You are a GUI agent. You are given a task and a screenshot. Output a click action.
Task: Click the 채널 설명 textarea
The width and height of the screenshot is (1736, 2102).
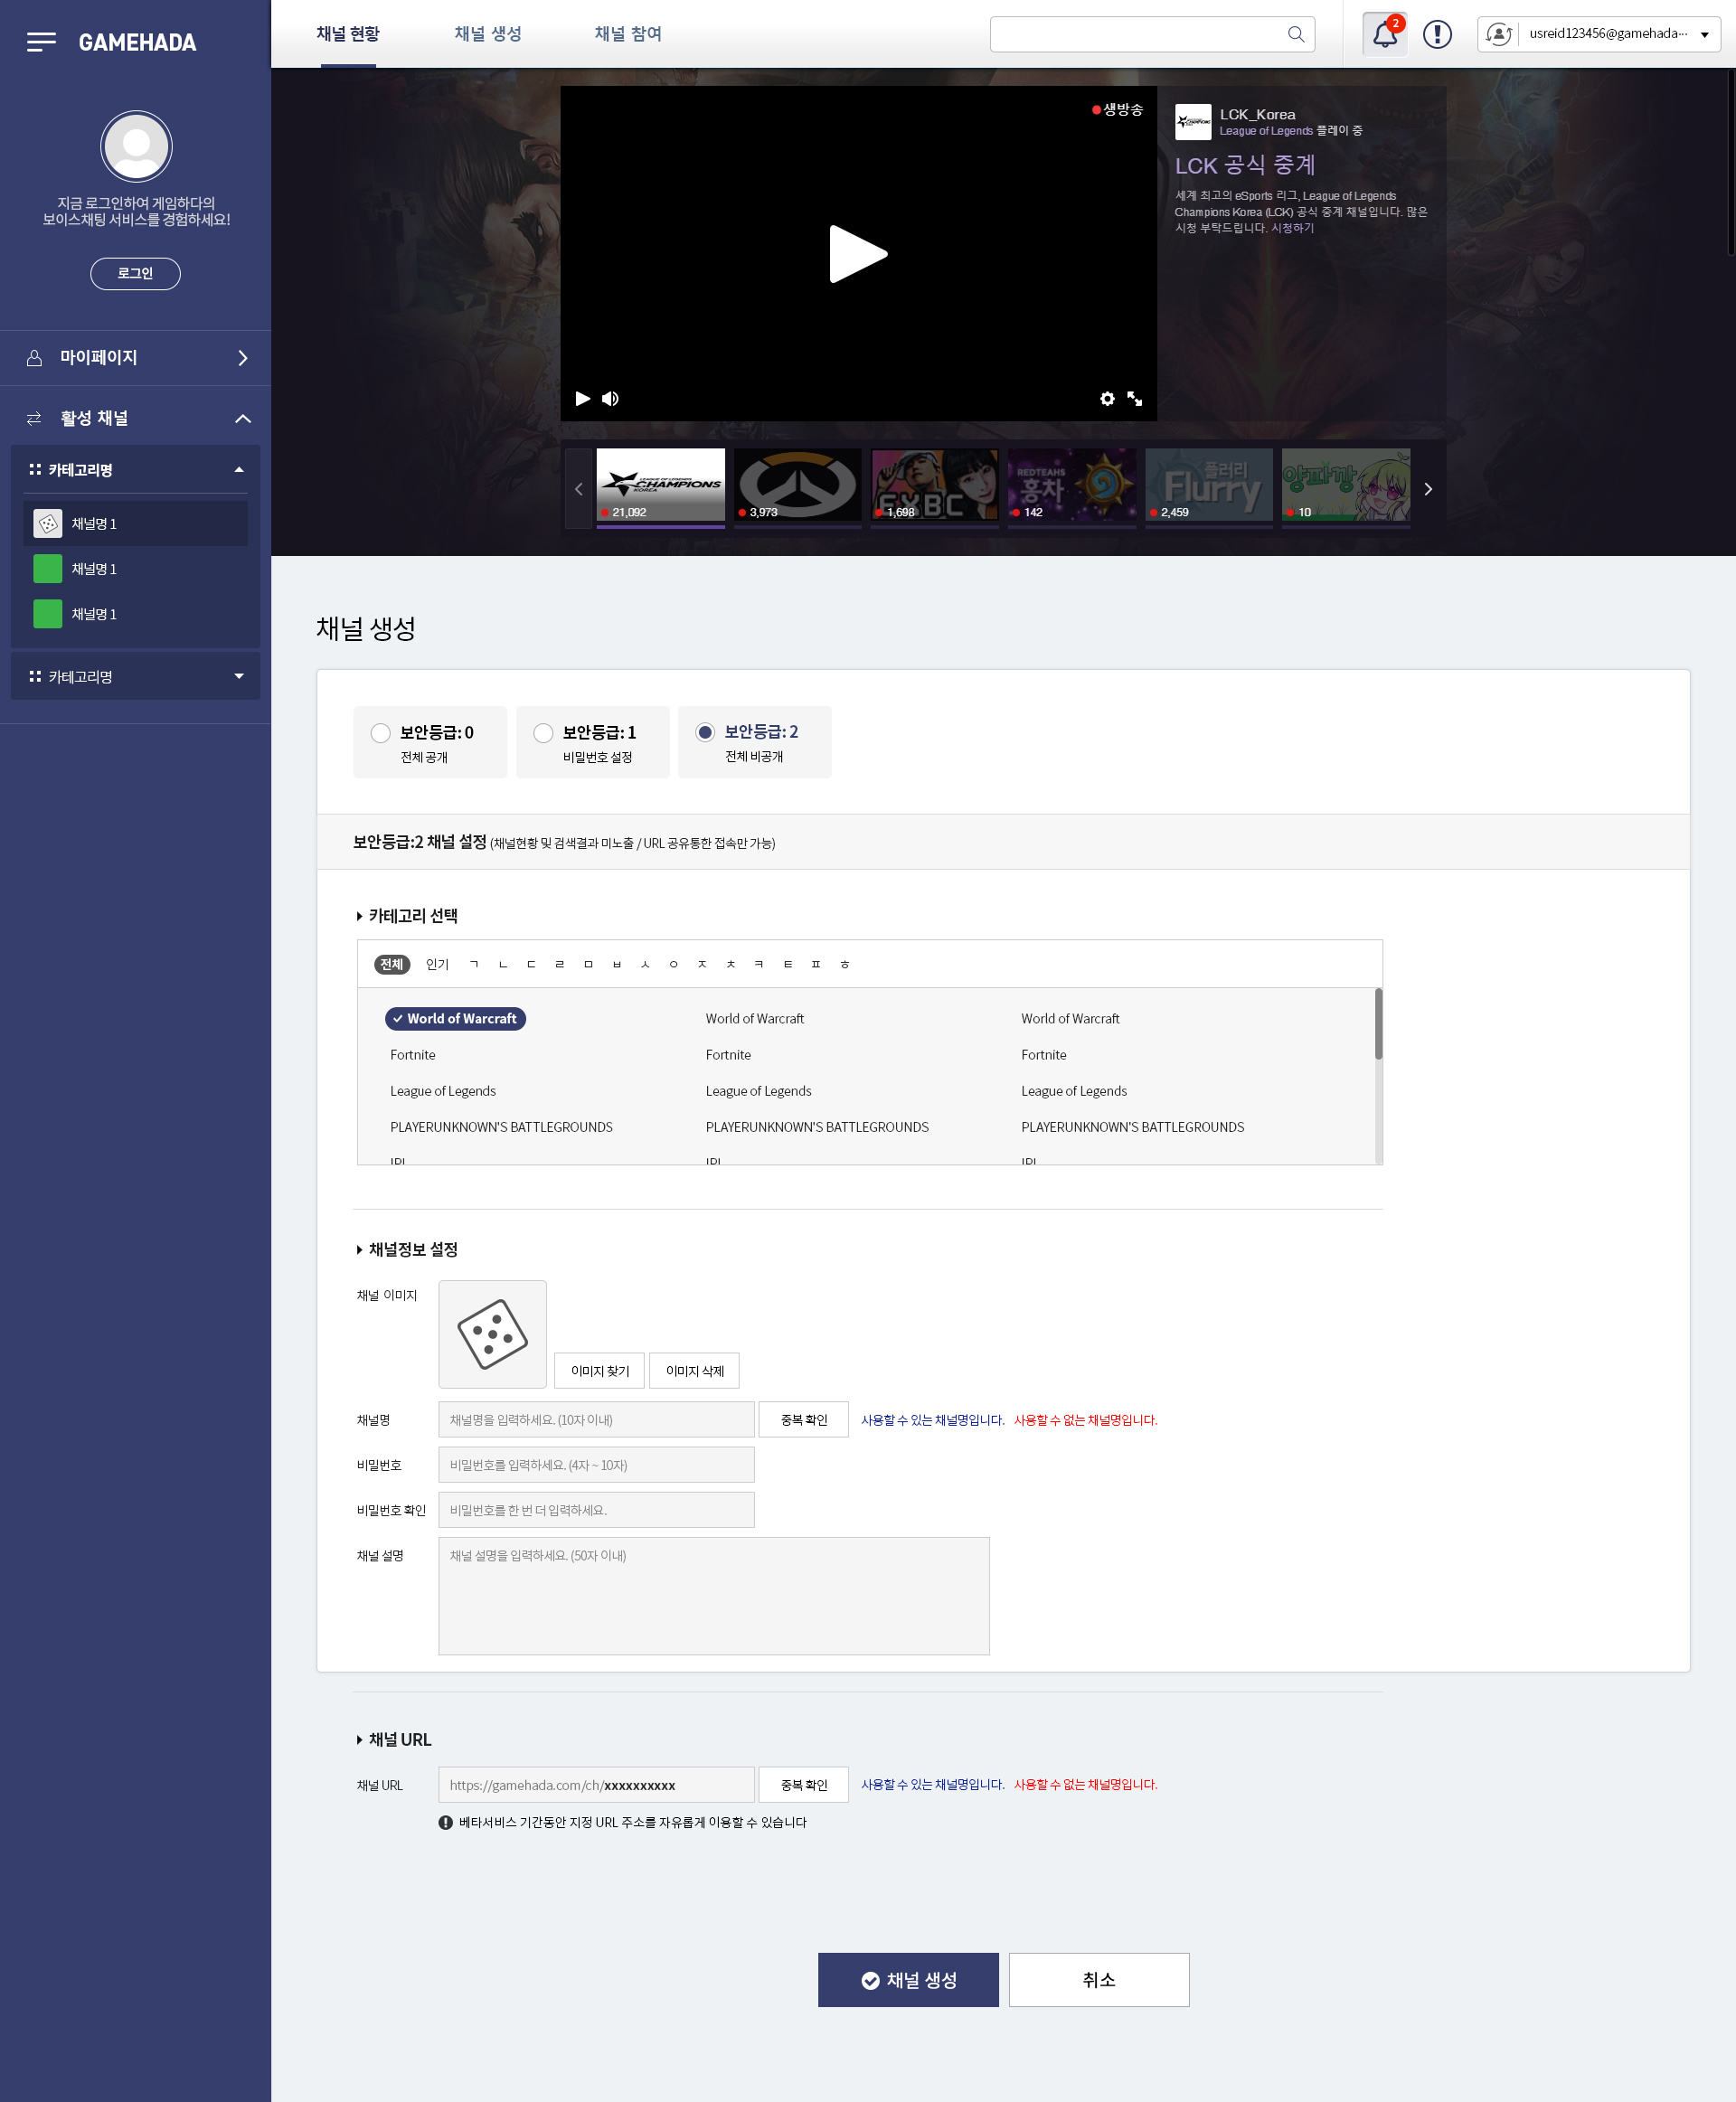click(x=714, y=1596)
